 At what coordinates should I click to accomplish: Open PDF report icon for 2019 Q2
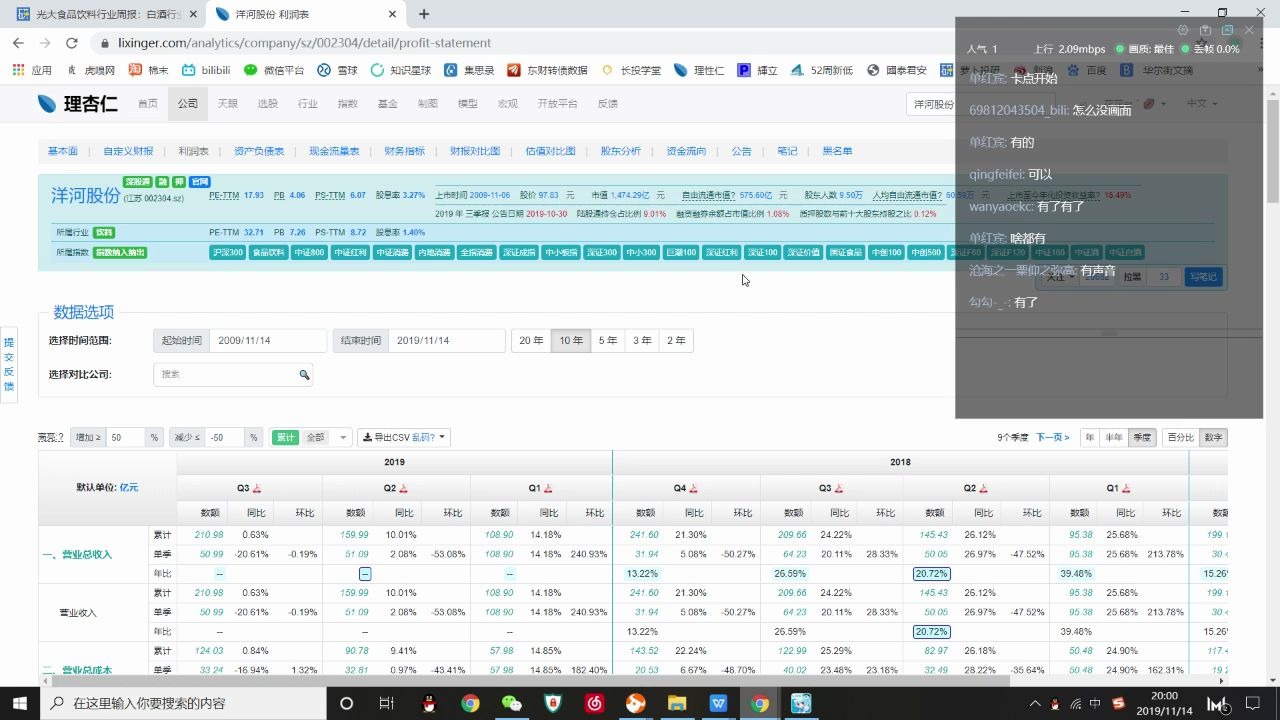pos(403,489)
